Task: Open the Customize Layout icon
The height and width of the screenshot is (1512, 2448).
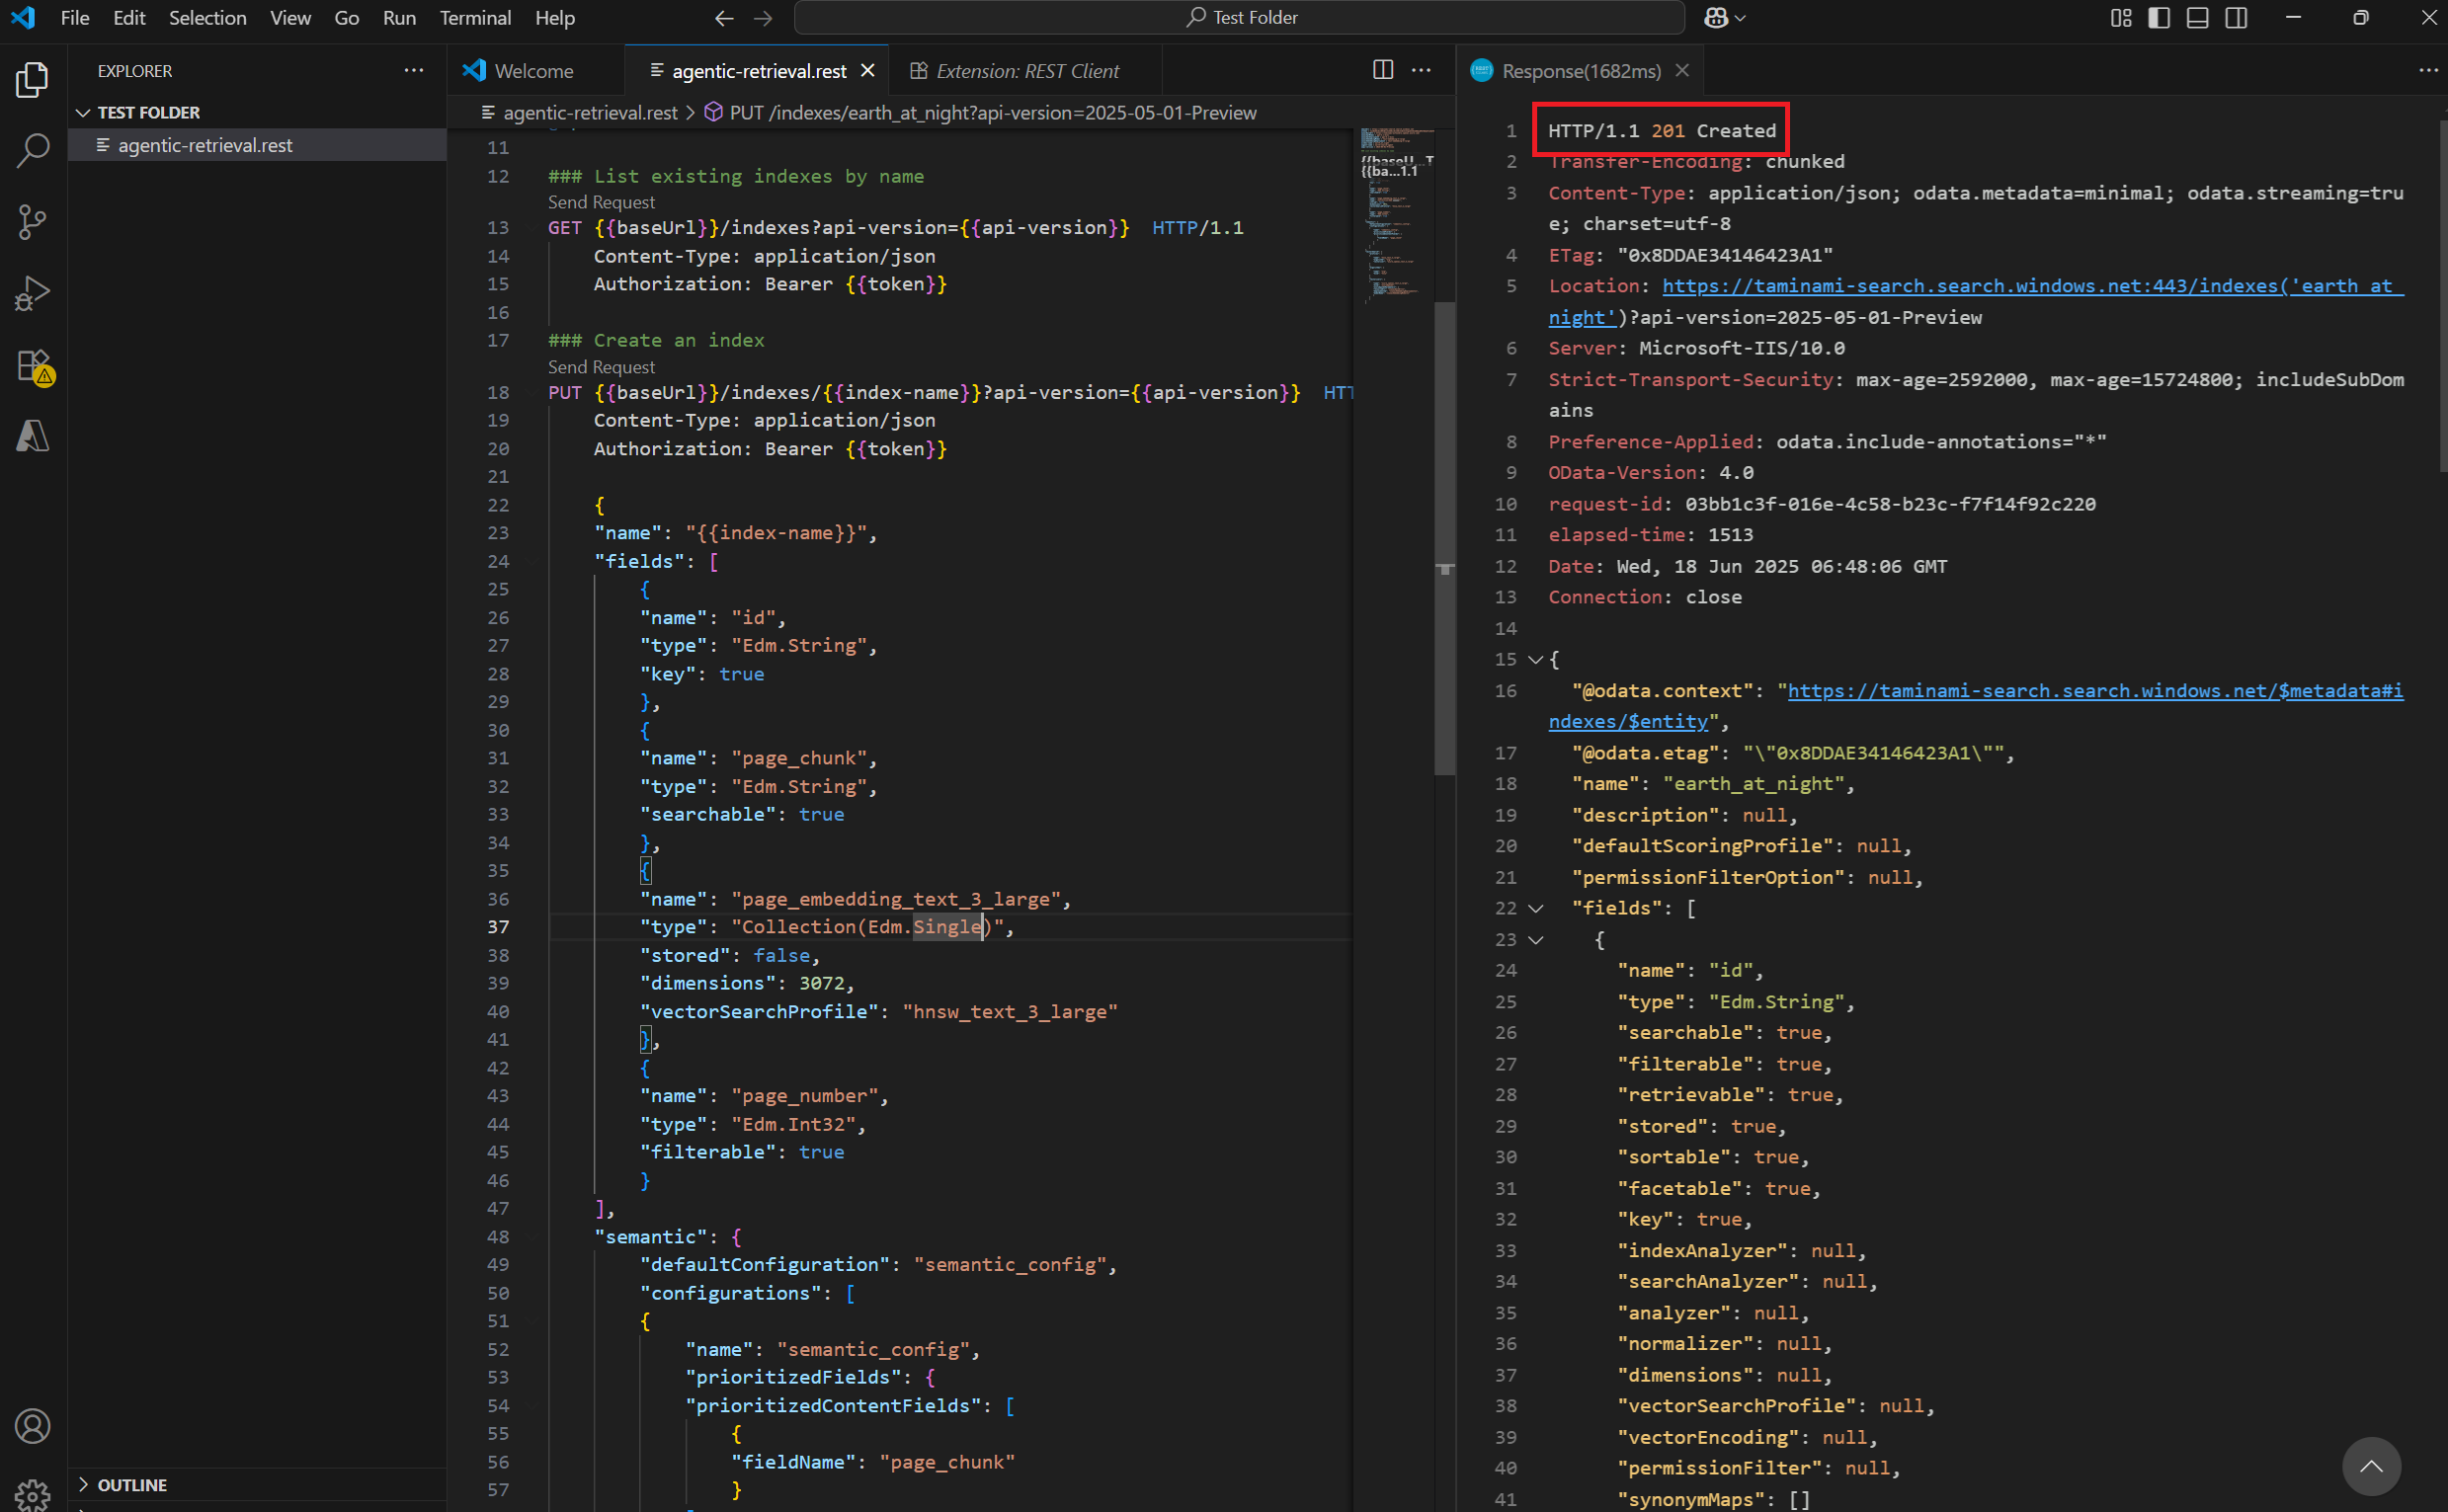Action: [2121, 18]
